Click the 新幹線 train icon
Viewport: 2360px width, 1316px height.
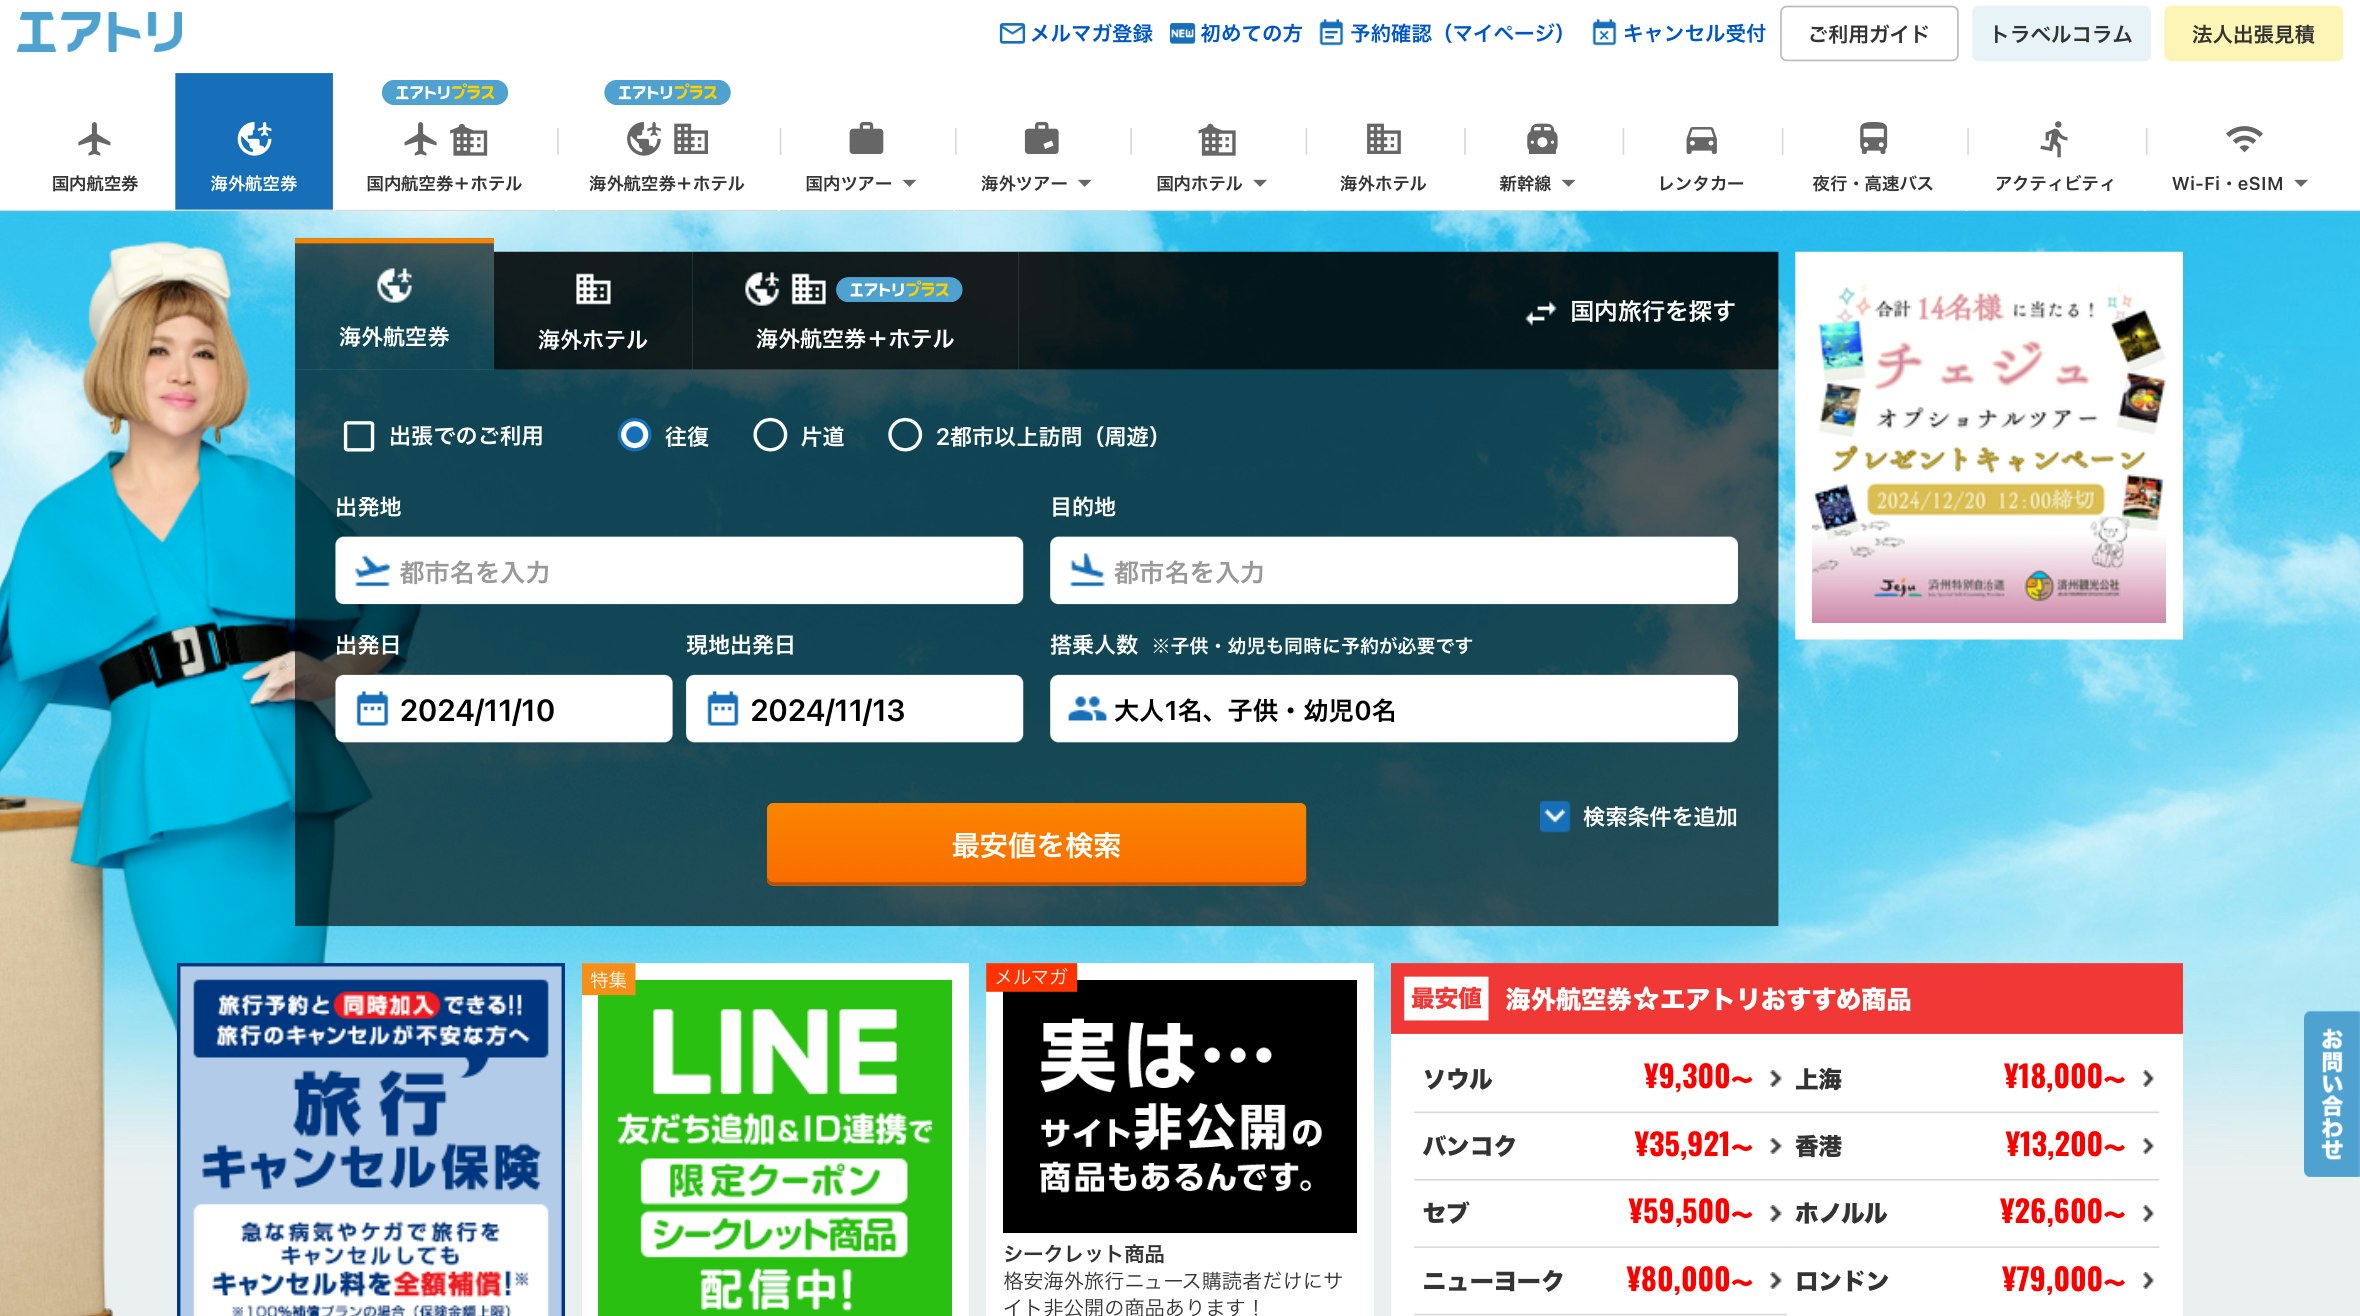click(x=1541, y=139)
